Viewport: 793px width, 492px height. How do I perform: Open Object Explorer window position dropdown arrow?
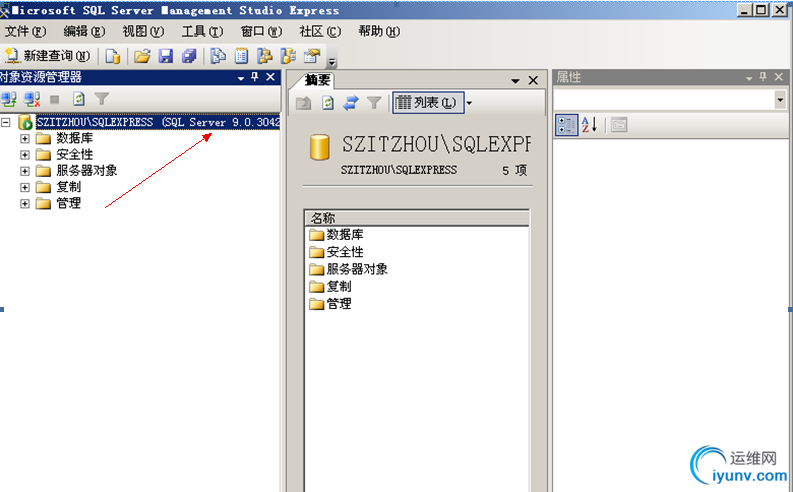(x=241, y=78)
